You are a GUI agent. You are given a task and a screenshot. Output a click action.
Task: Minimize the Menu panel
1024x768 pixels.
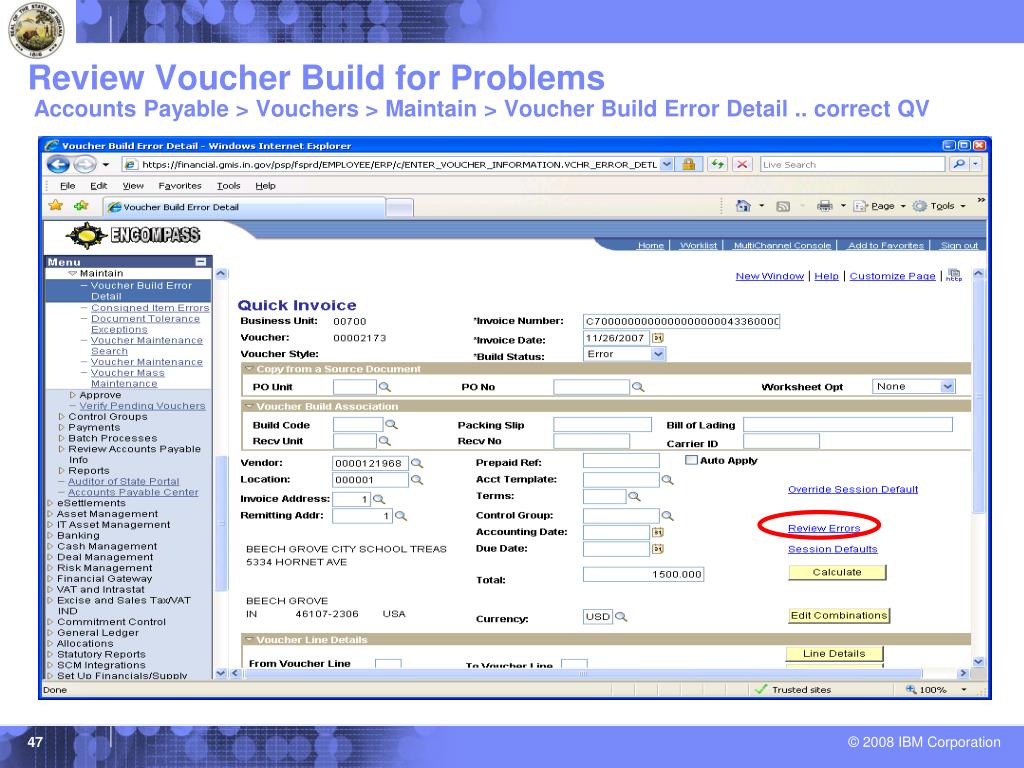200,262
